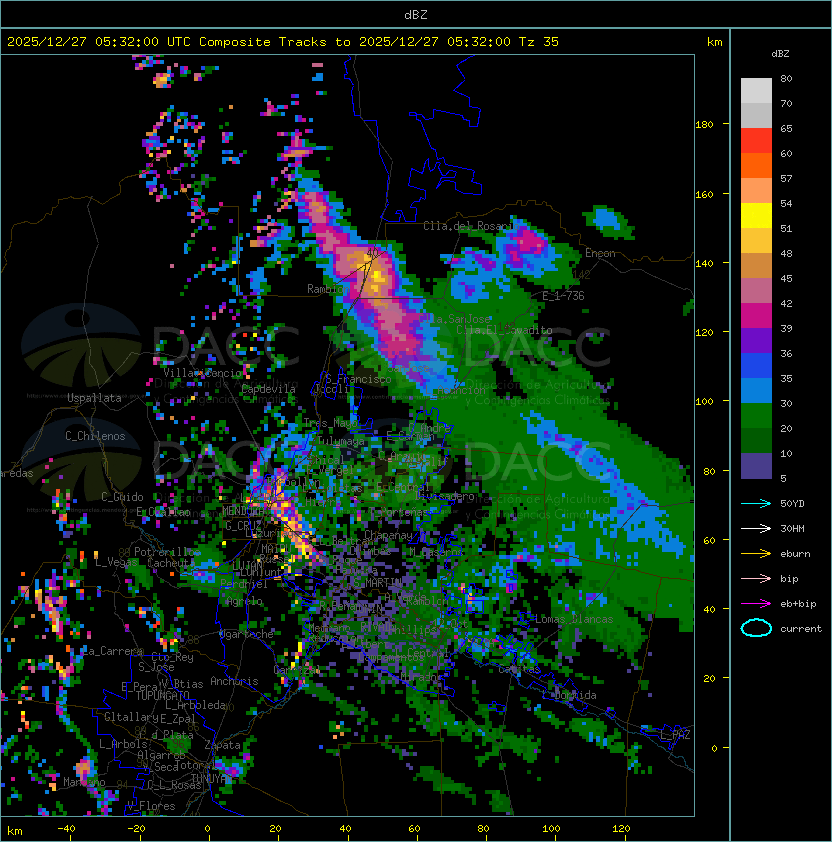The width and height of the screenshot is (832, 842).
Task: Click the cyan 50YD track arrow
Action: (756, 504)
